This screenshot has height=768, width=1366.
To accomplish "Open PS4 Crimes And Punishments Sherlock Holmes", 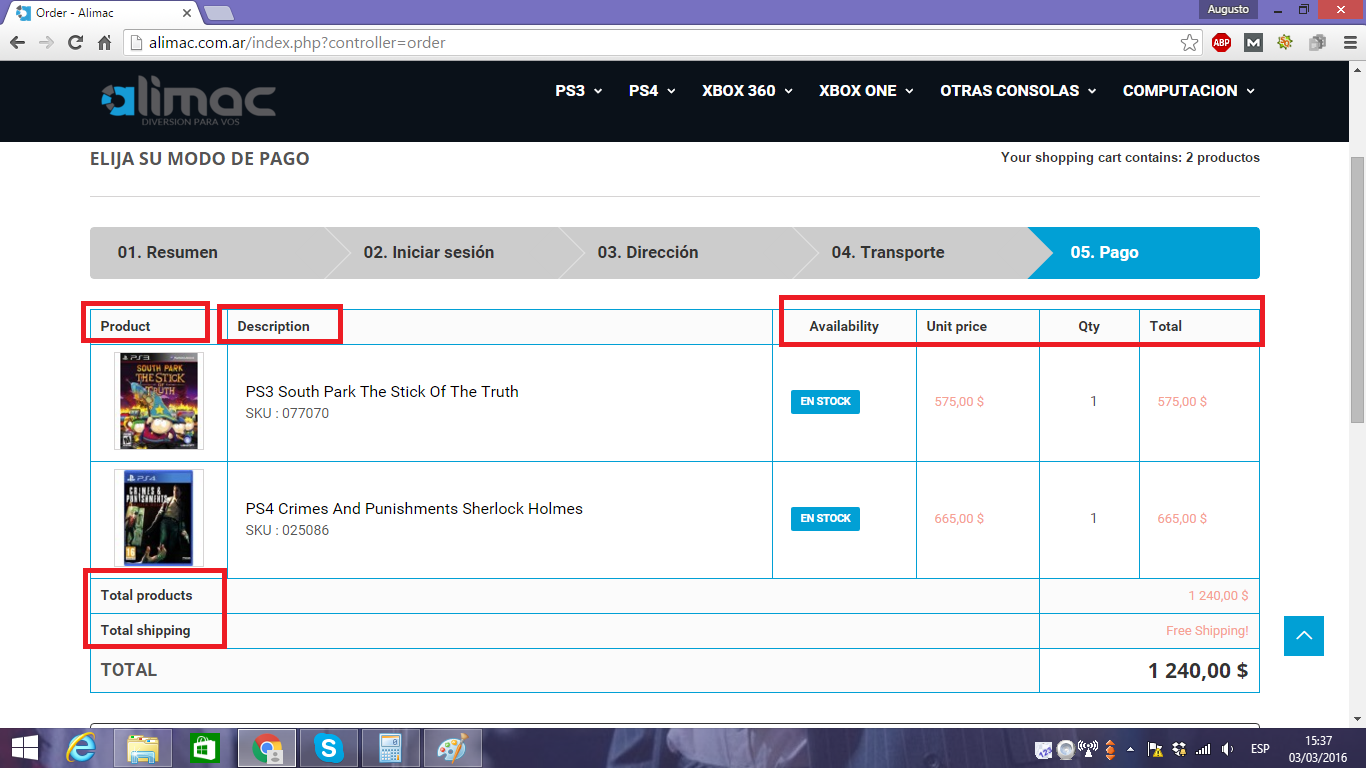I will [414, 509].
